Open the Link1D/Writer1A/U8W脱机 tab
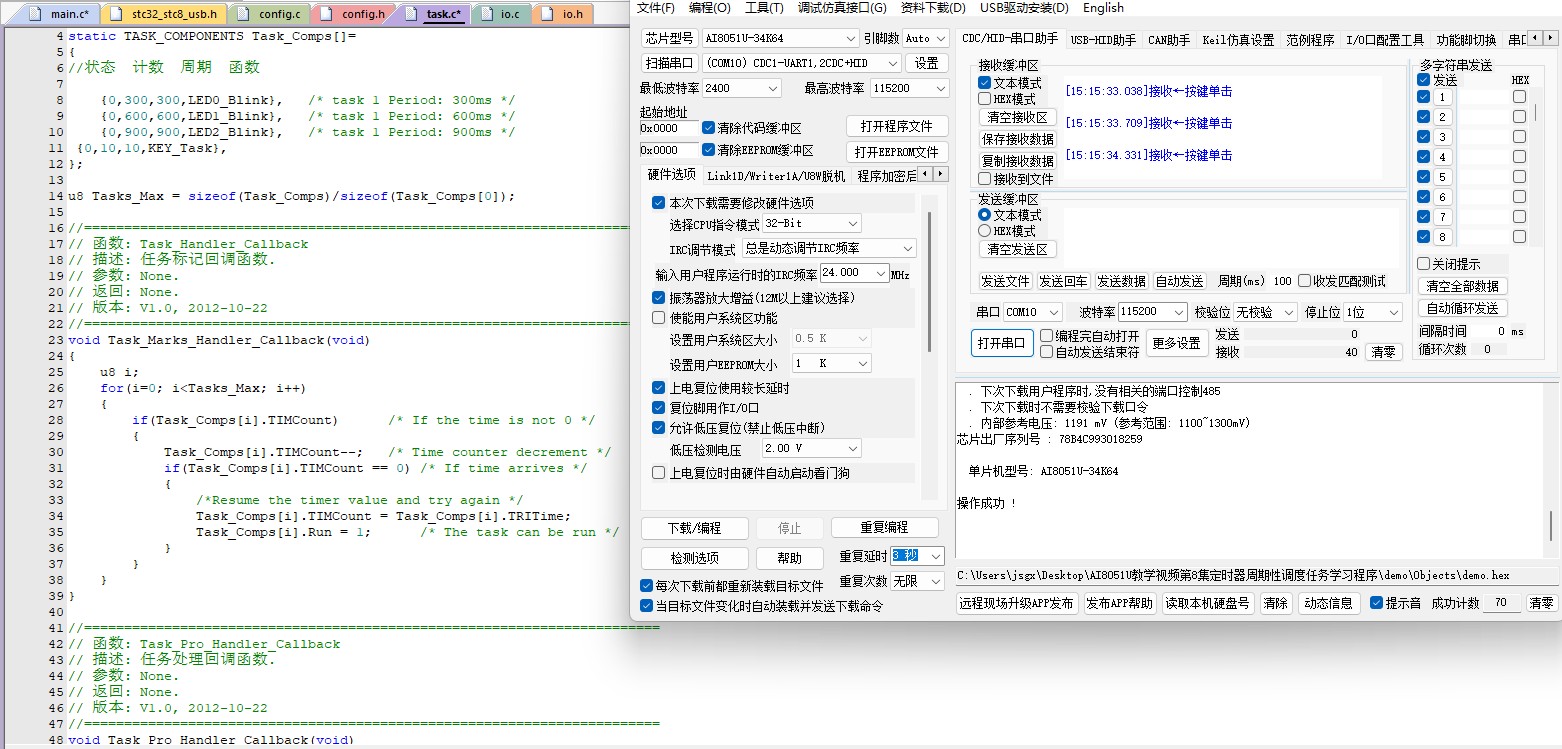This screenshot has width=1562, height=749. click(x=776, y=176)
